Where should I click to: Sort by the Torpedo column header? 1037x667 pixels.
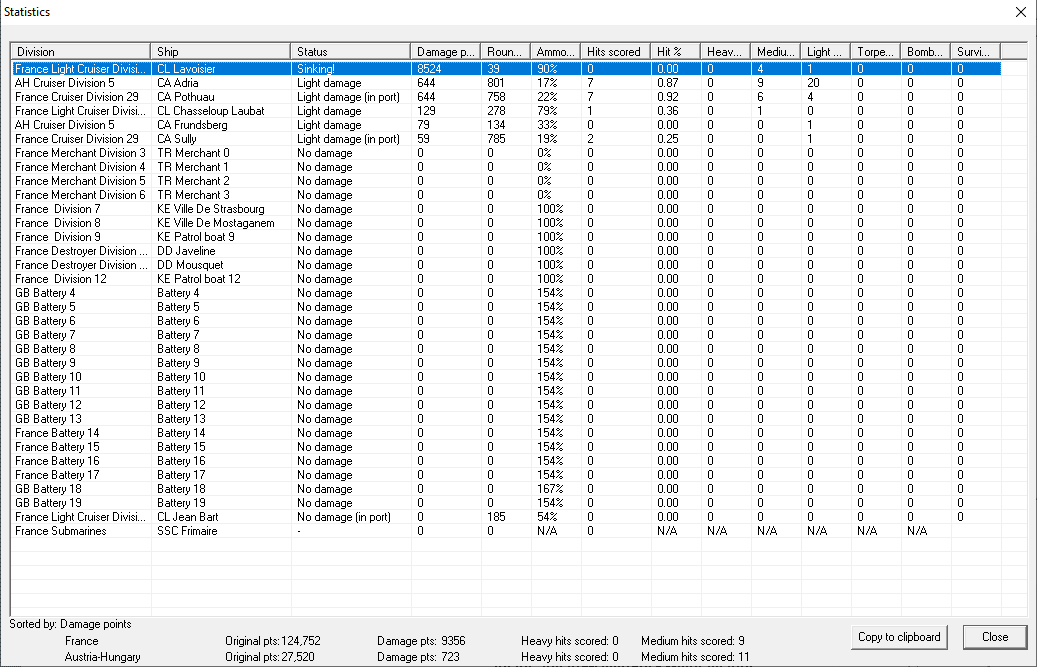(876, 52)
